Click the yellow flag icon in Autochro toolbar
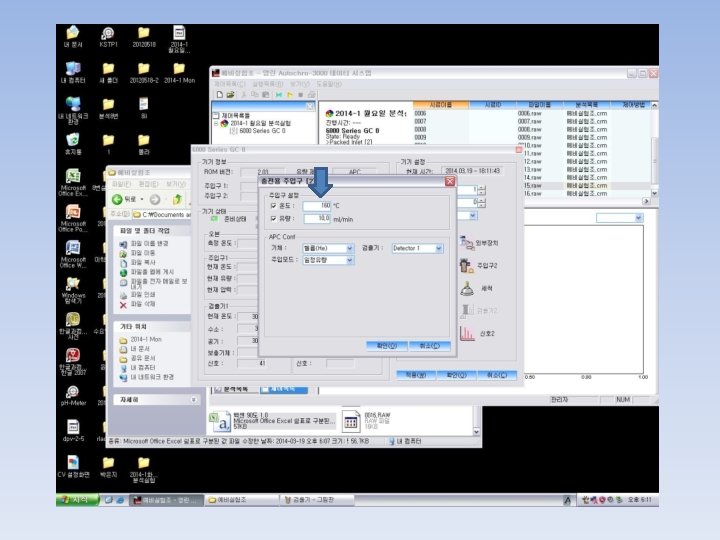This screenshot has width=720, height=540. click(290, 95)
